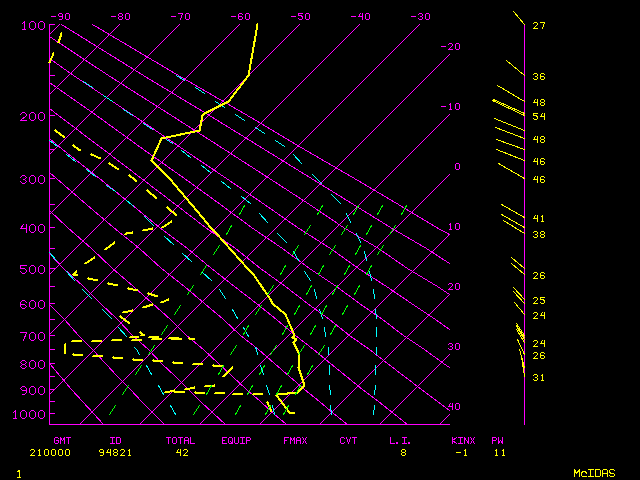Image resolution: width=640 pixels, height=480 pixels.
Task: Select the -30 temperature label at top
Action: tap(420, 16)
